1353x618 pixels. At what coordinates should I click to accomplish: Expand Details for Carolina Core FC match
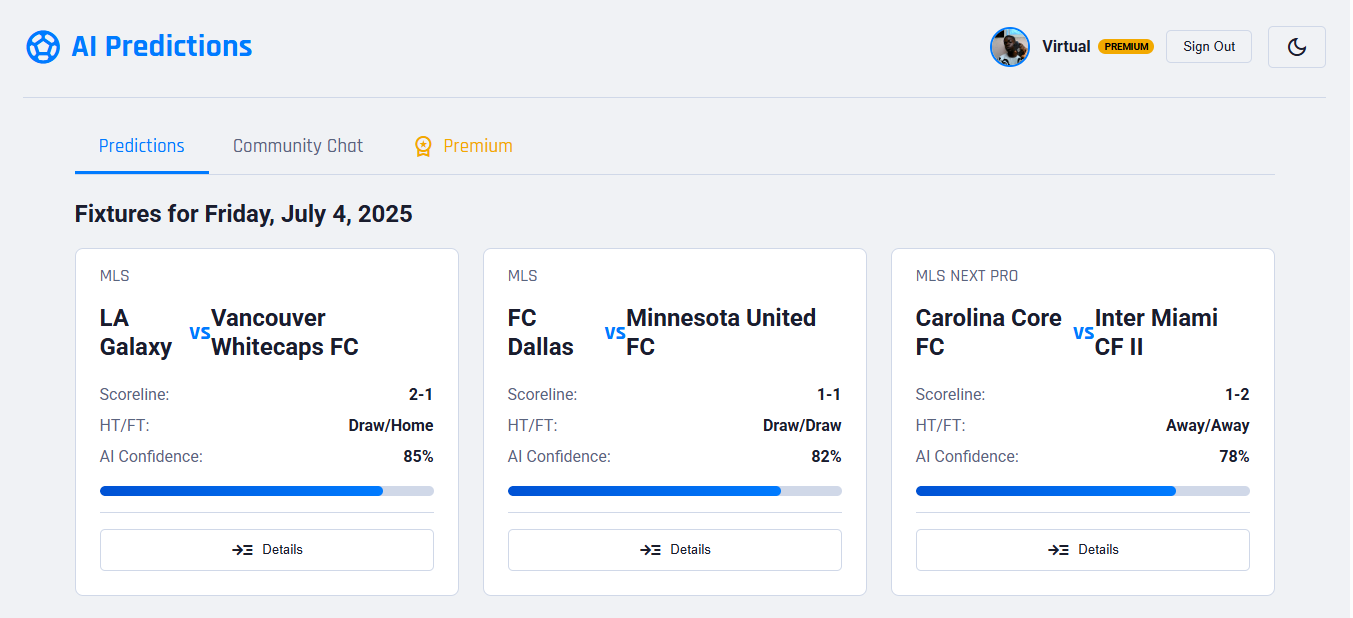[1083, 550]
